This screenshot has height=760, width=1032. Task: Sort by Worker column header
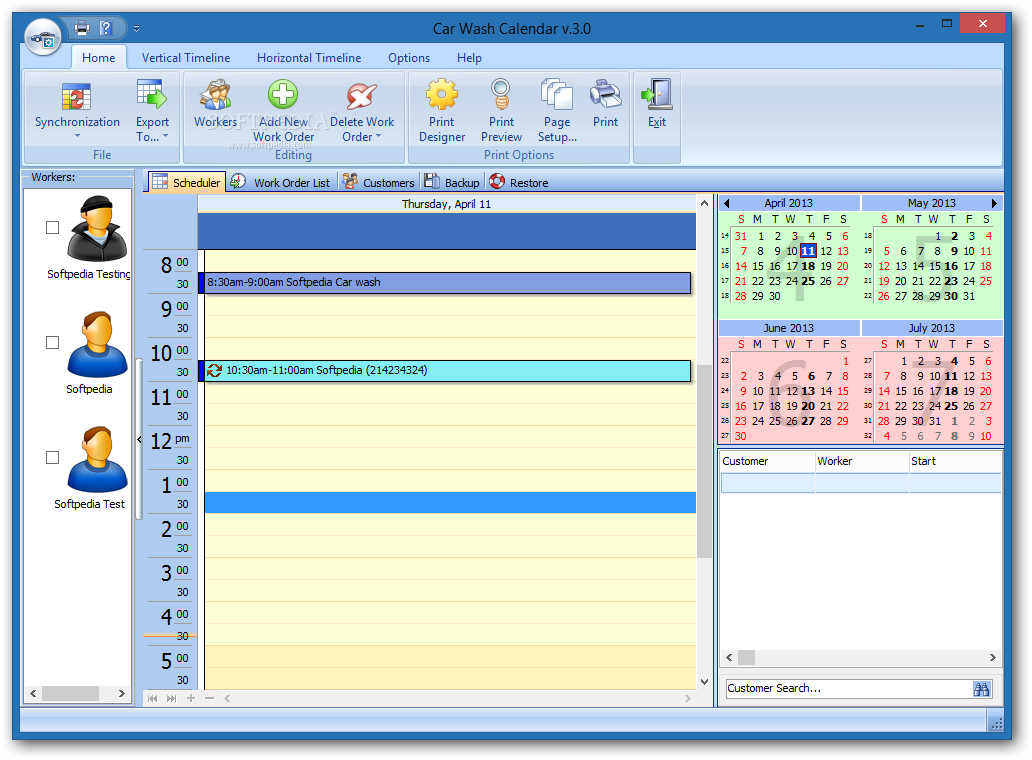tap(862, 461)
